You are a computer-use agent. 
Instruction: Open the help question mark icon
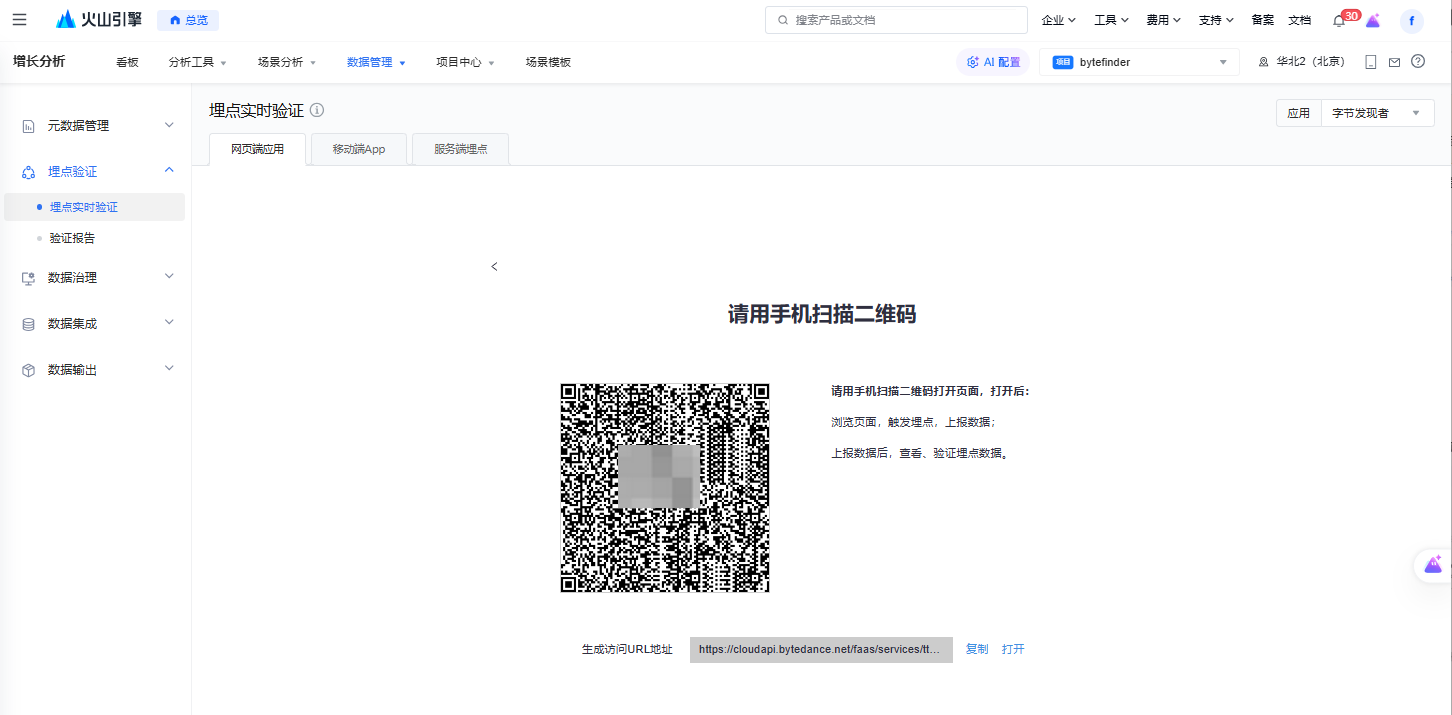[x=1418, y=62]
